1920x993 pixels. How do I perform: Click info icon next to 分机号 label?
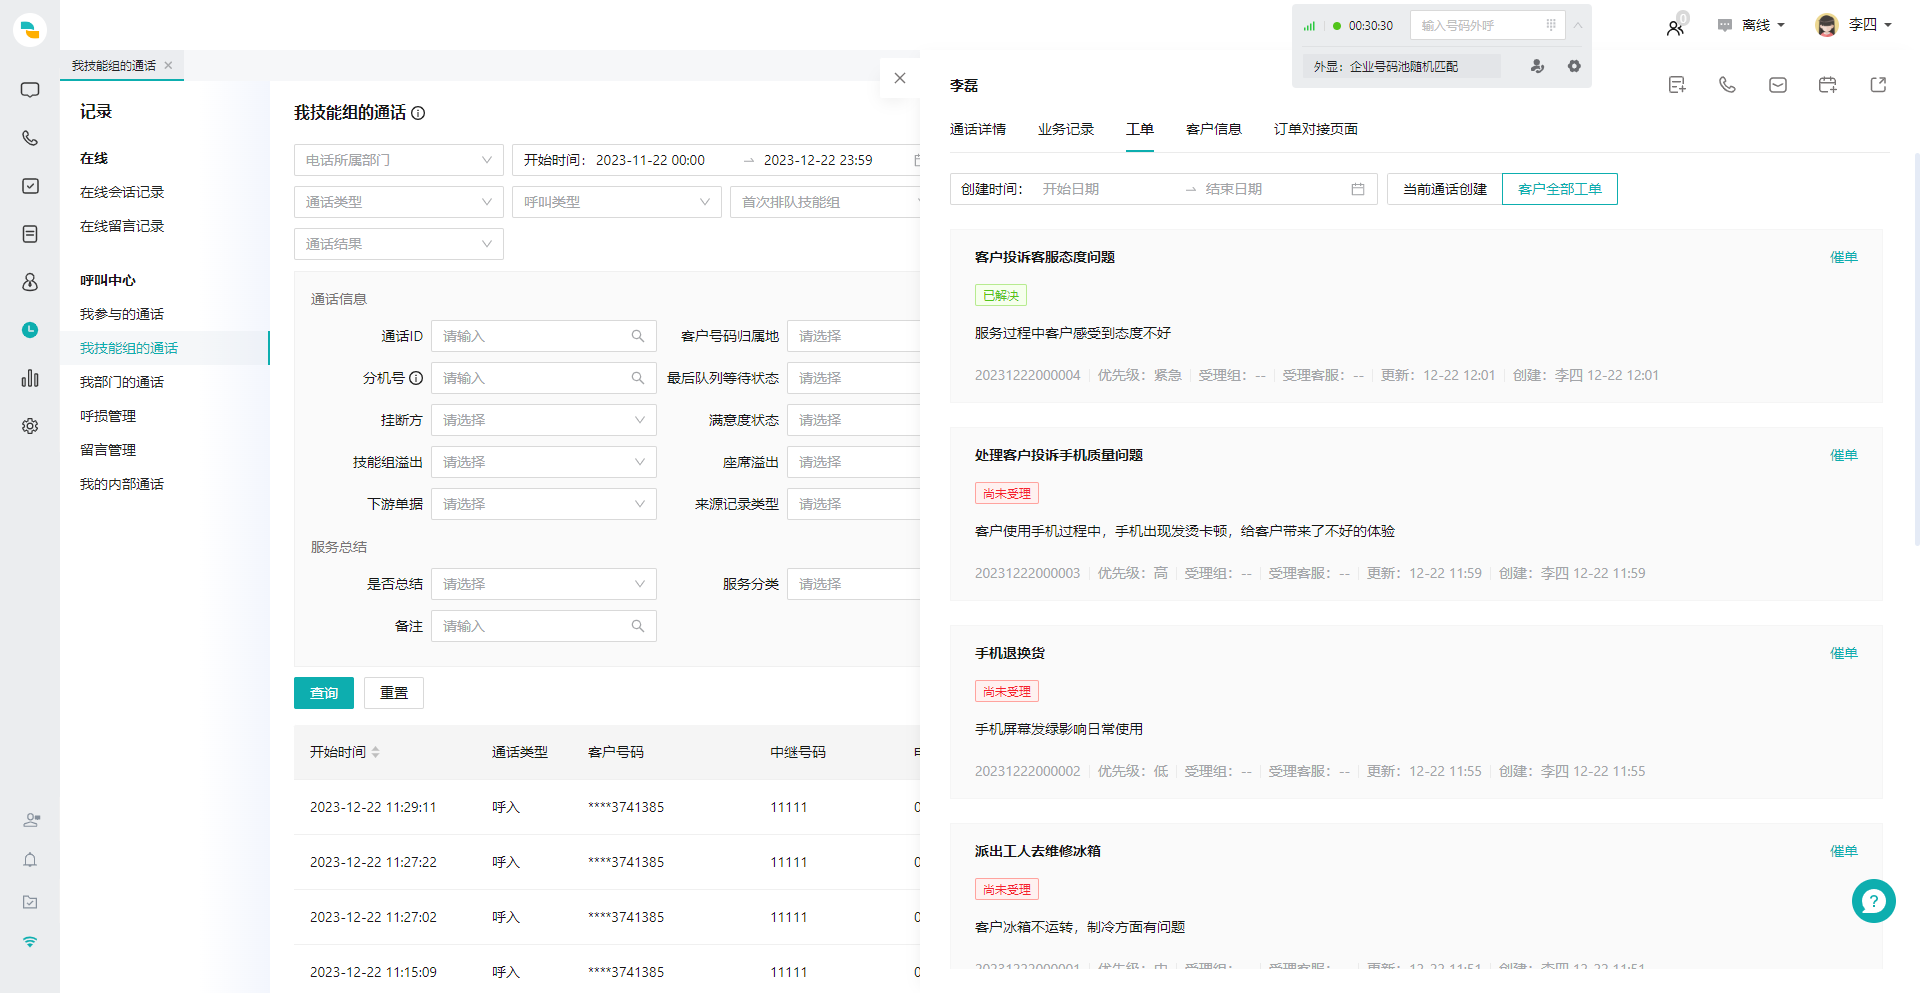(x=416, y=378)
